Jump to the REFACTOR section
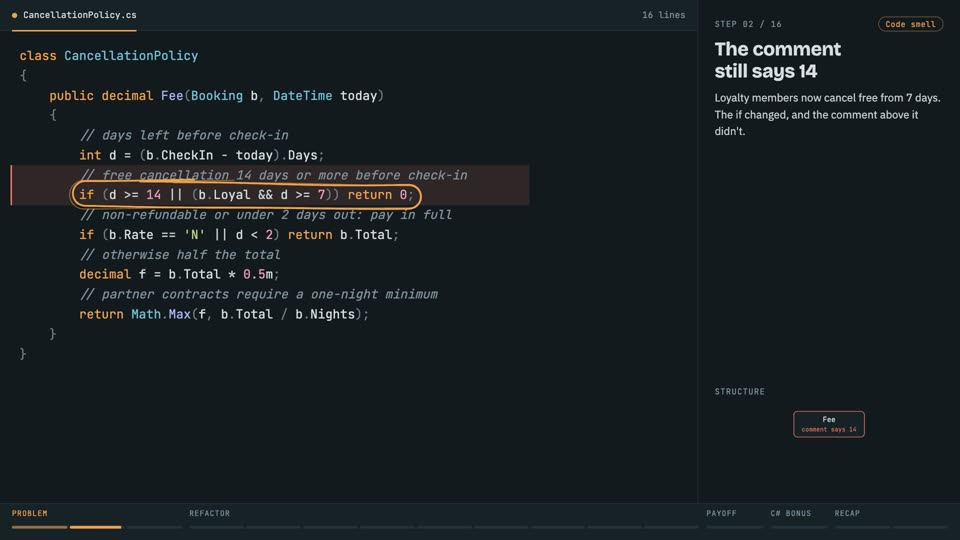Image resolution: width=960 pixels, height=540 pixels. [209, 513]
